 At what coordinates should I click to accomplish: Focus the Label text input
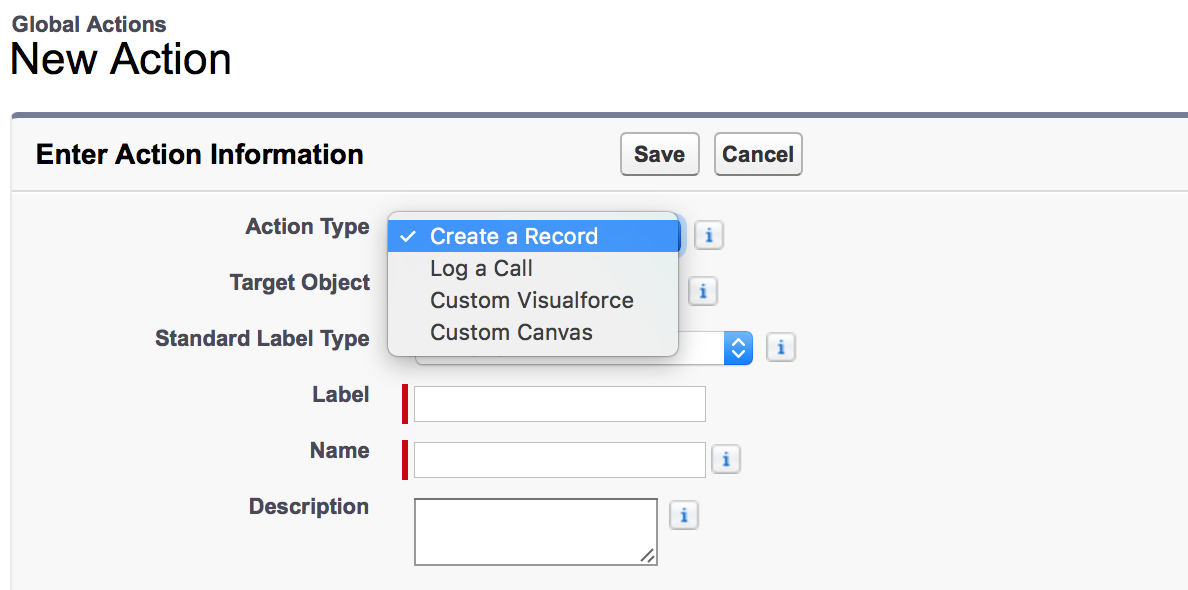[x=560, y=404]
